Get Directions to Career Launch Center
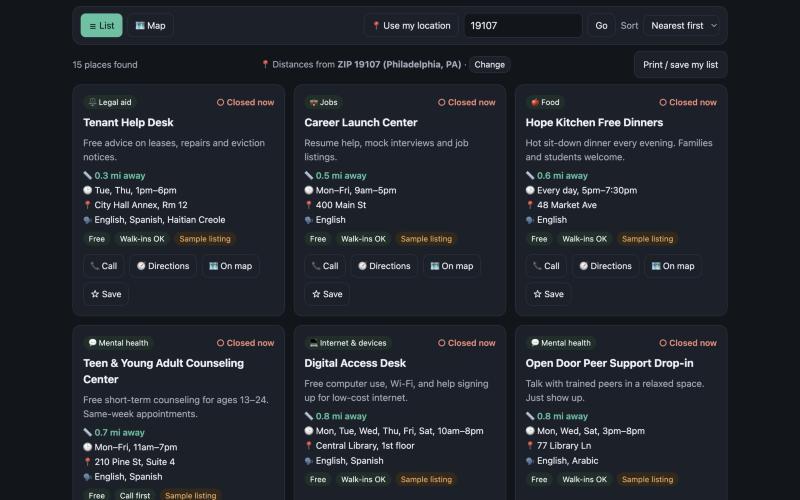 [384, 266]
